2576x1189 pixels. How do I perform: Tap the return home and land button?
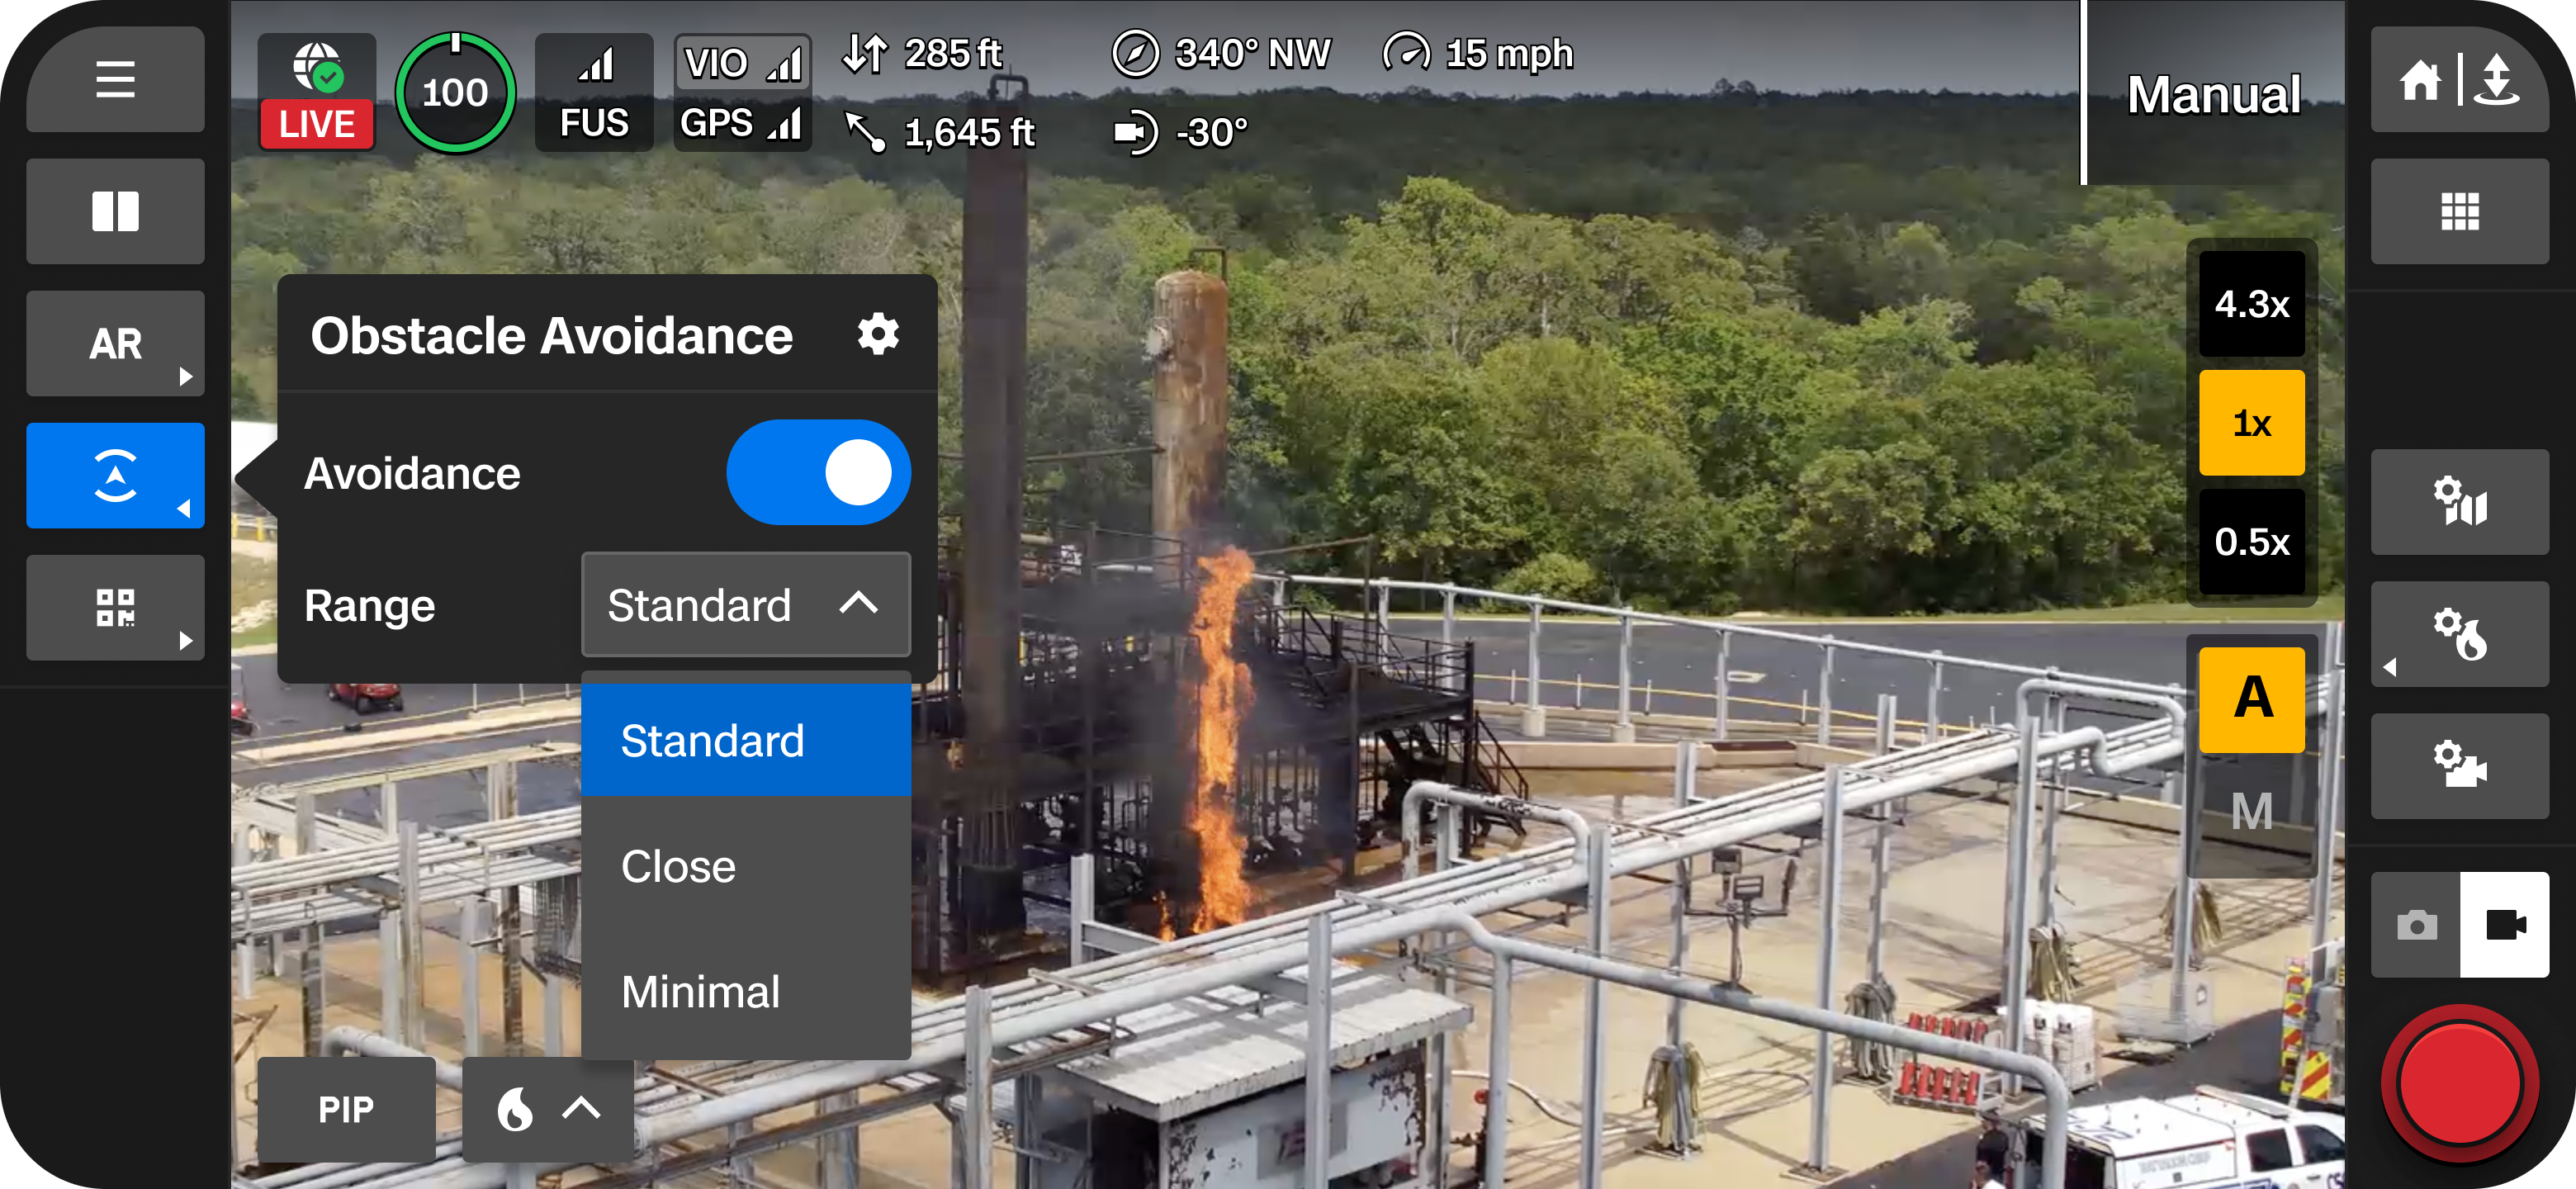point(2459,79)
